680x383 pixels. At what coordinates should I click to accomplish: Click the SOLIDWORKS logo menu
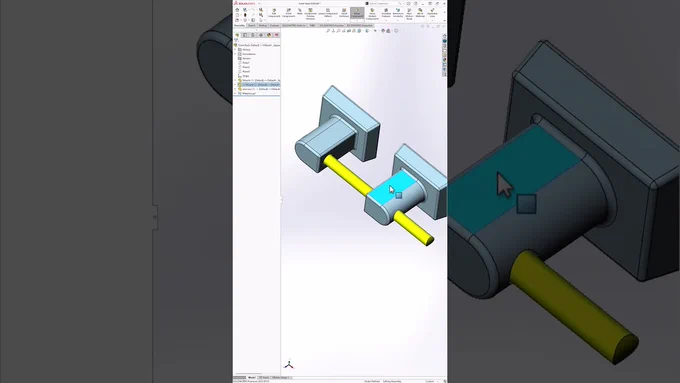[x=245, y=3]
